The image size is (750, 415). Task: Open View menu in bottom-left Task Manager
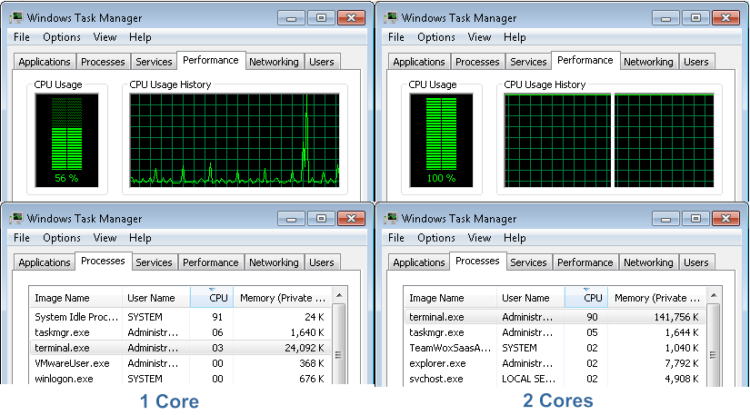105,238
